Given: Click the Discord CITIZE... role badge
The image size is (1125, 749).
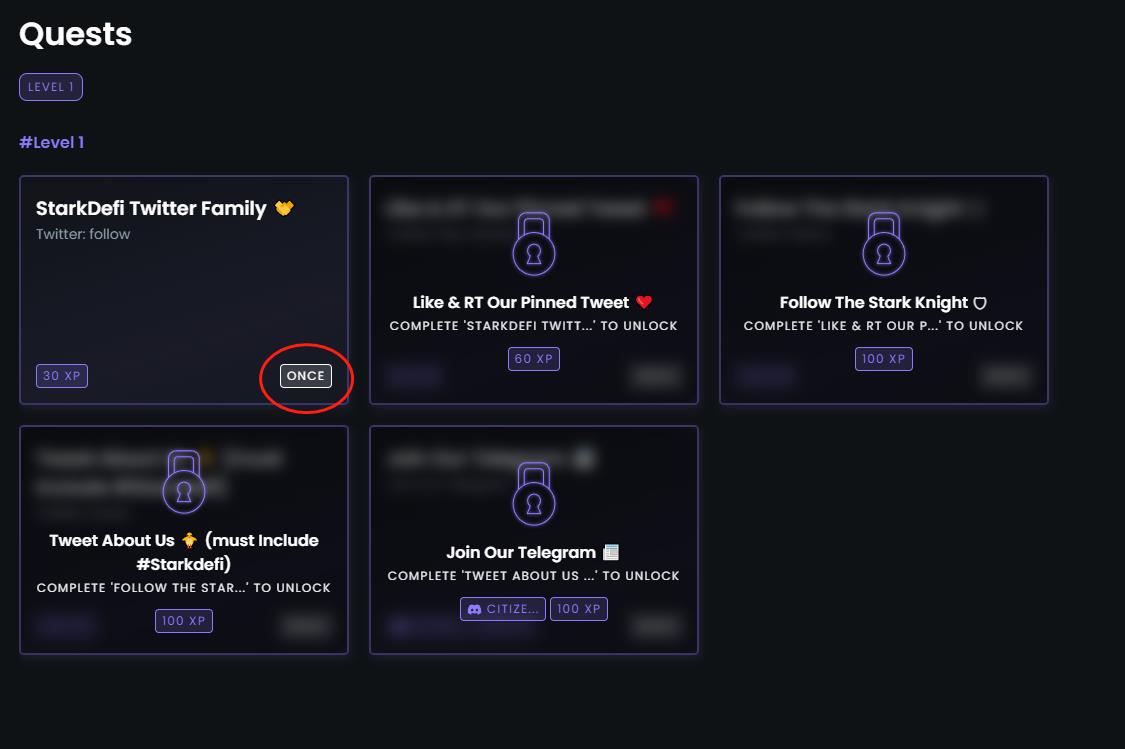Looking at the screenshot, I should pos(502,608).
